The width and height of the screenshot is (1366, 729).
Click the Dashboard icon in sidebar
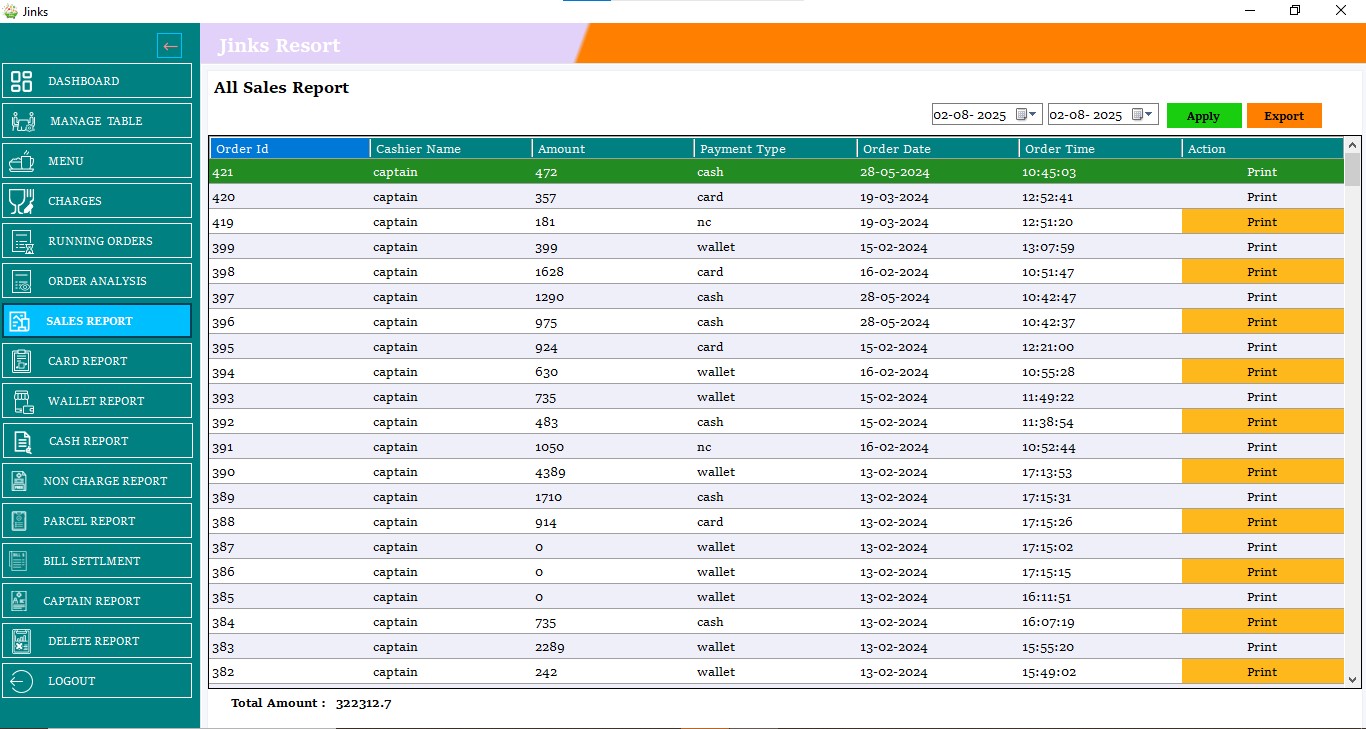(x=22, y=81)
